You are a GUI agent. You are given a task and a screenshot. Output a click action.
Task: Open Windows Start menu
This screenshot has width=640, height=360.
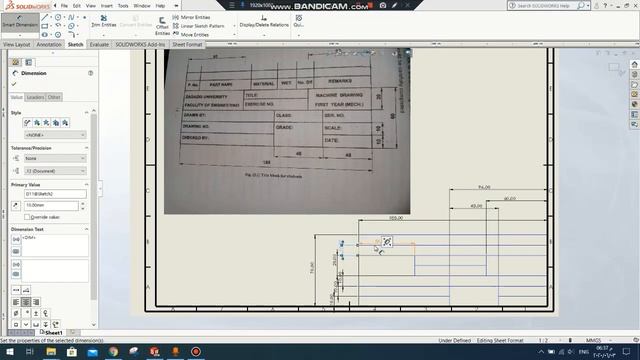(x=10, y=351)
